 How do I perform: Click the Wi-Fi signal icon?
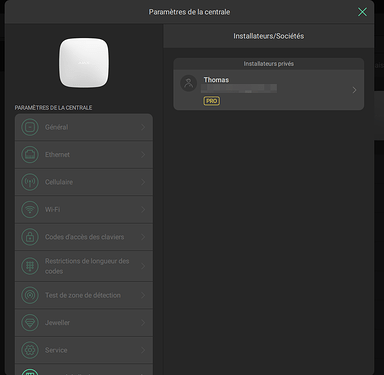[30, 209]
